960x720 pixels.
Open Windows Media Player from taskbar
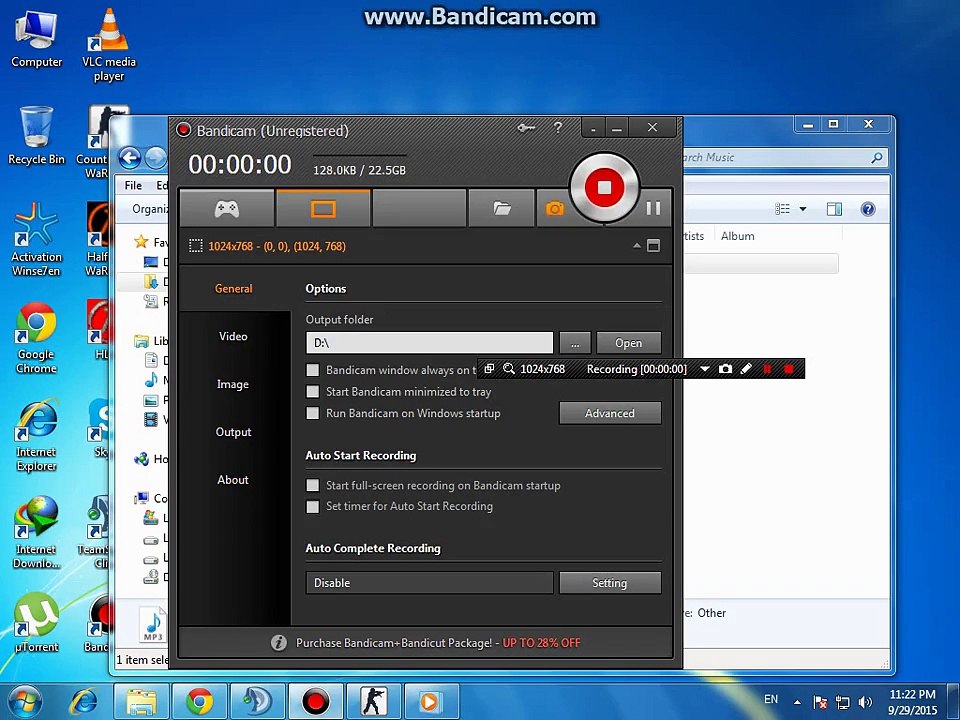[431, 702]
